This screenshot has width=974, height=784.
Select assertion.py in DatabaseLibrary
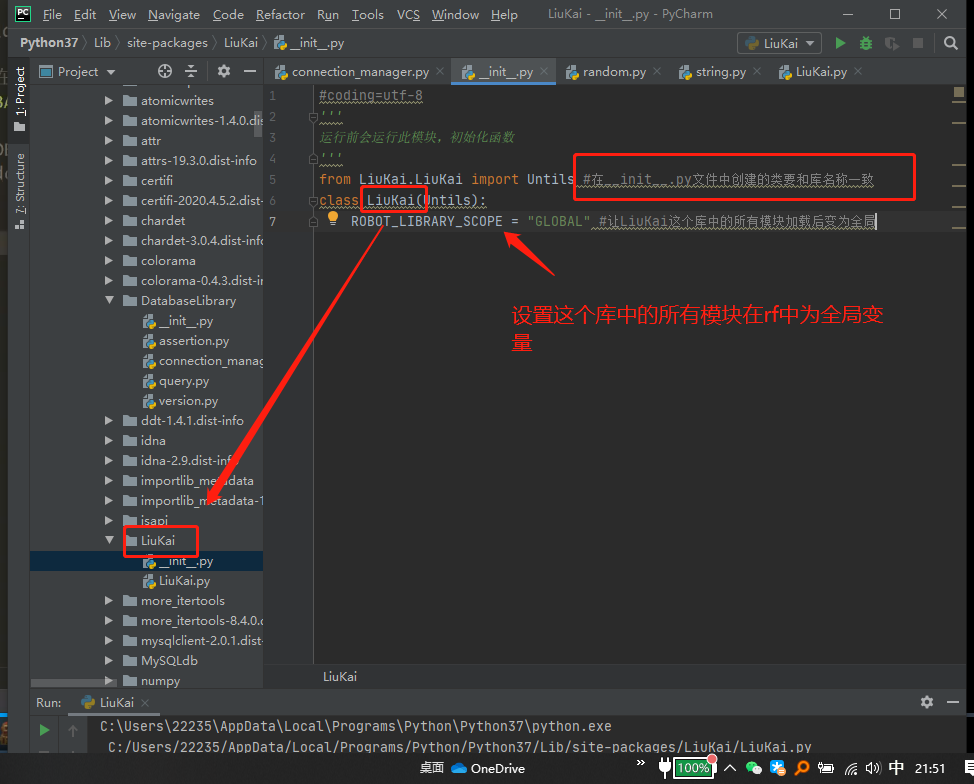(194, 340)
